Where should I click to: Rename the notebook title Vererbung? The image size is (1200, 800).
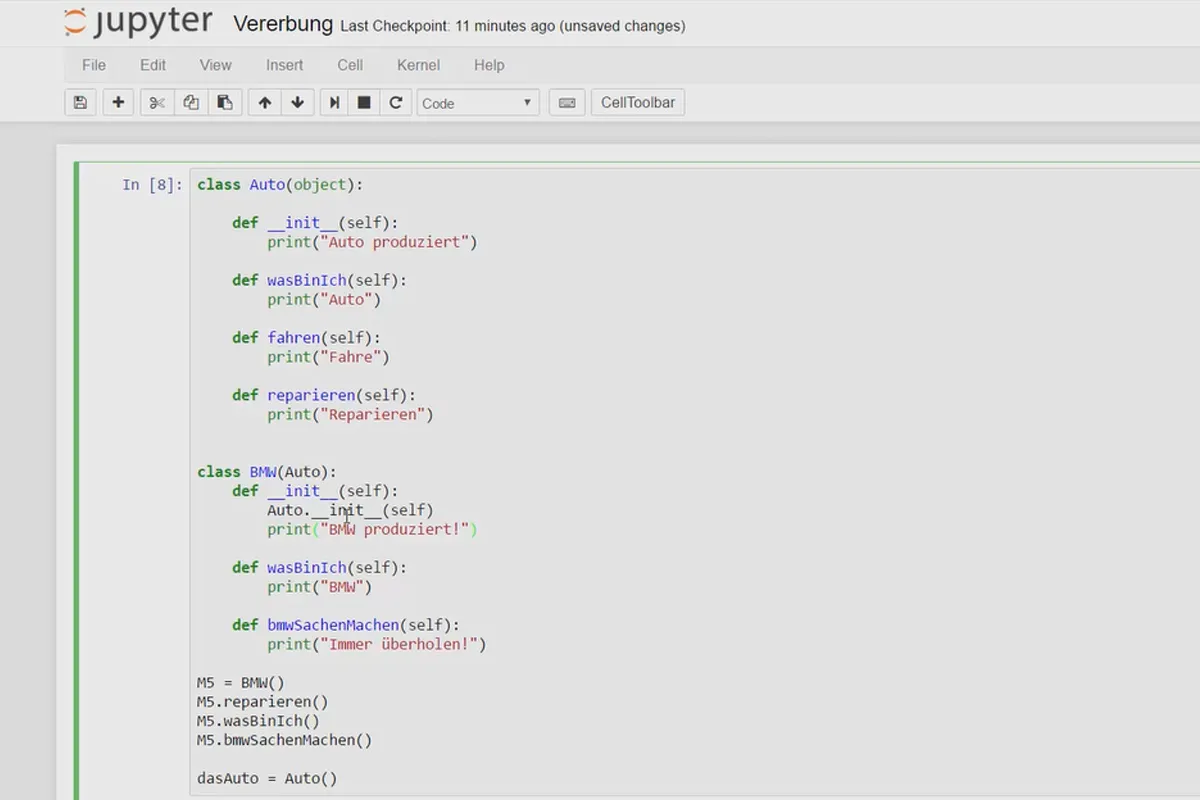283,24
